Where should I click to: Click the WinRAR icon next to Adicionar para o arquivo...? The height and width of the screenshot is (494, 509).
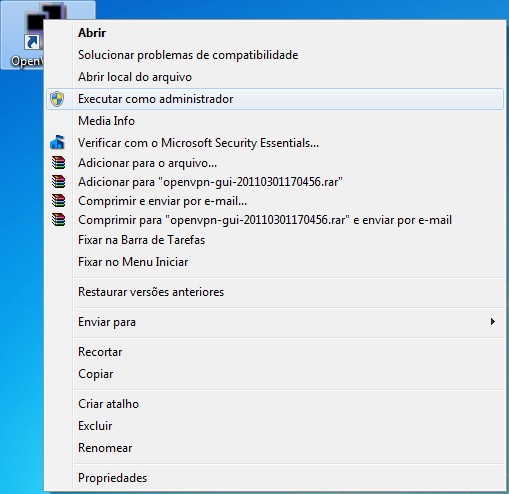(x=59, y=163)
